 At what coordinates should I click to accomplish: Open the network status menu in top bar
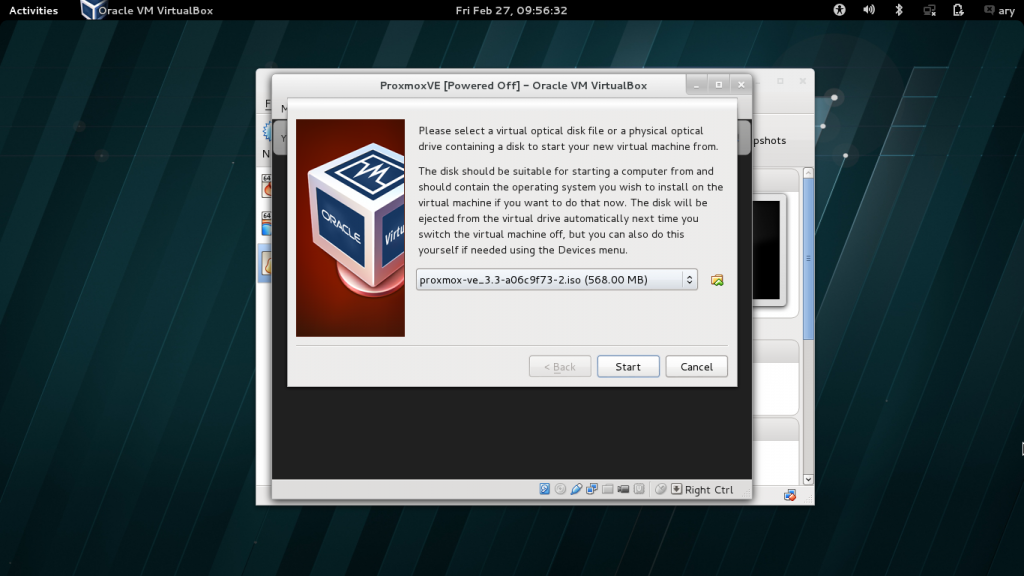929,10
